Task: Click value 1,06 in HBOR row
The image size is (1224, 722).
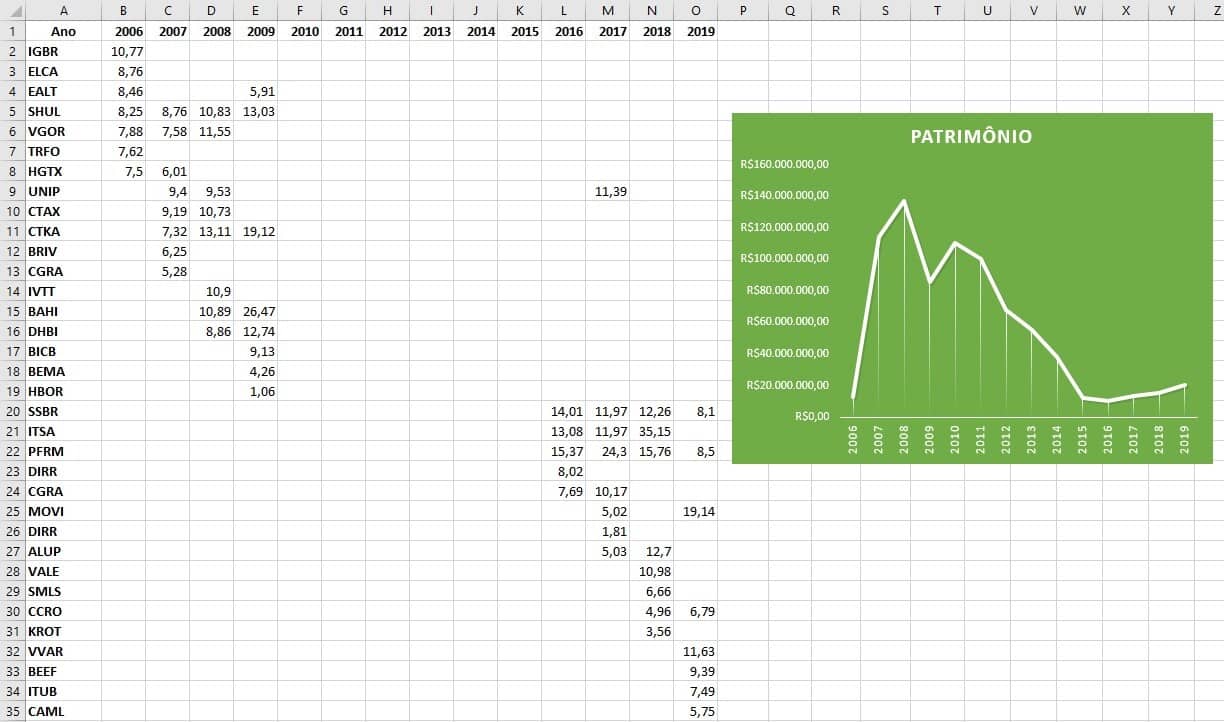Action: [x=255, y=391]
